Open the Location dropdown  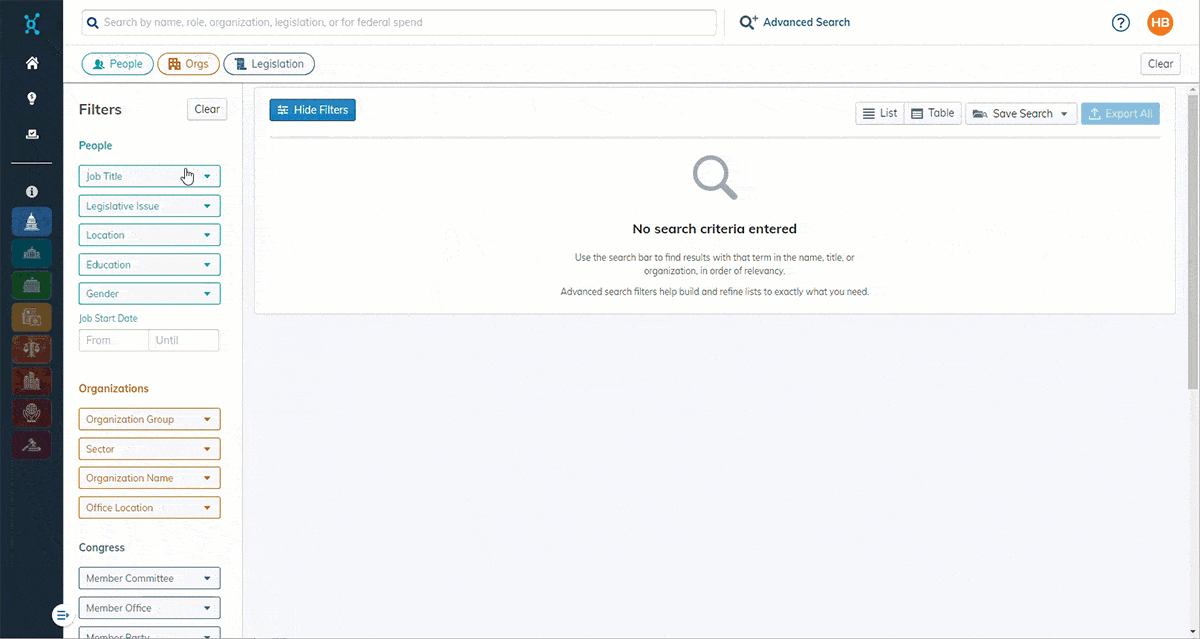tap(150, 235)
